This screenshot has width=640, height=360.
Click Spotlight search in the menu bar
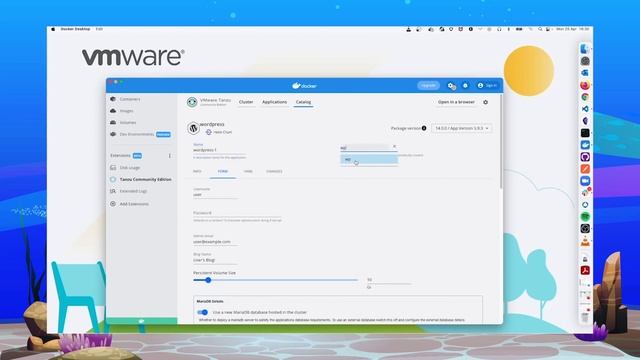point(540,29)
